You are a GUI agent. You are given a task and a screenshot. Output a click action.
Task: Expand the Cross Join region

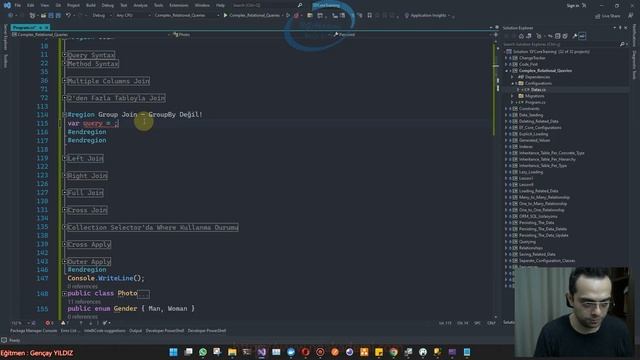(64, 210)
